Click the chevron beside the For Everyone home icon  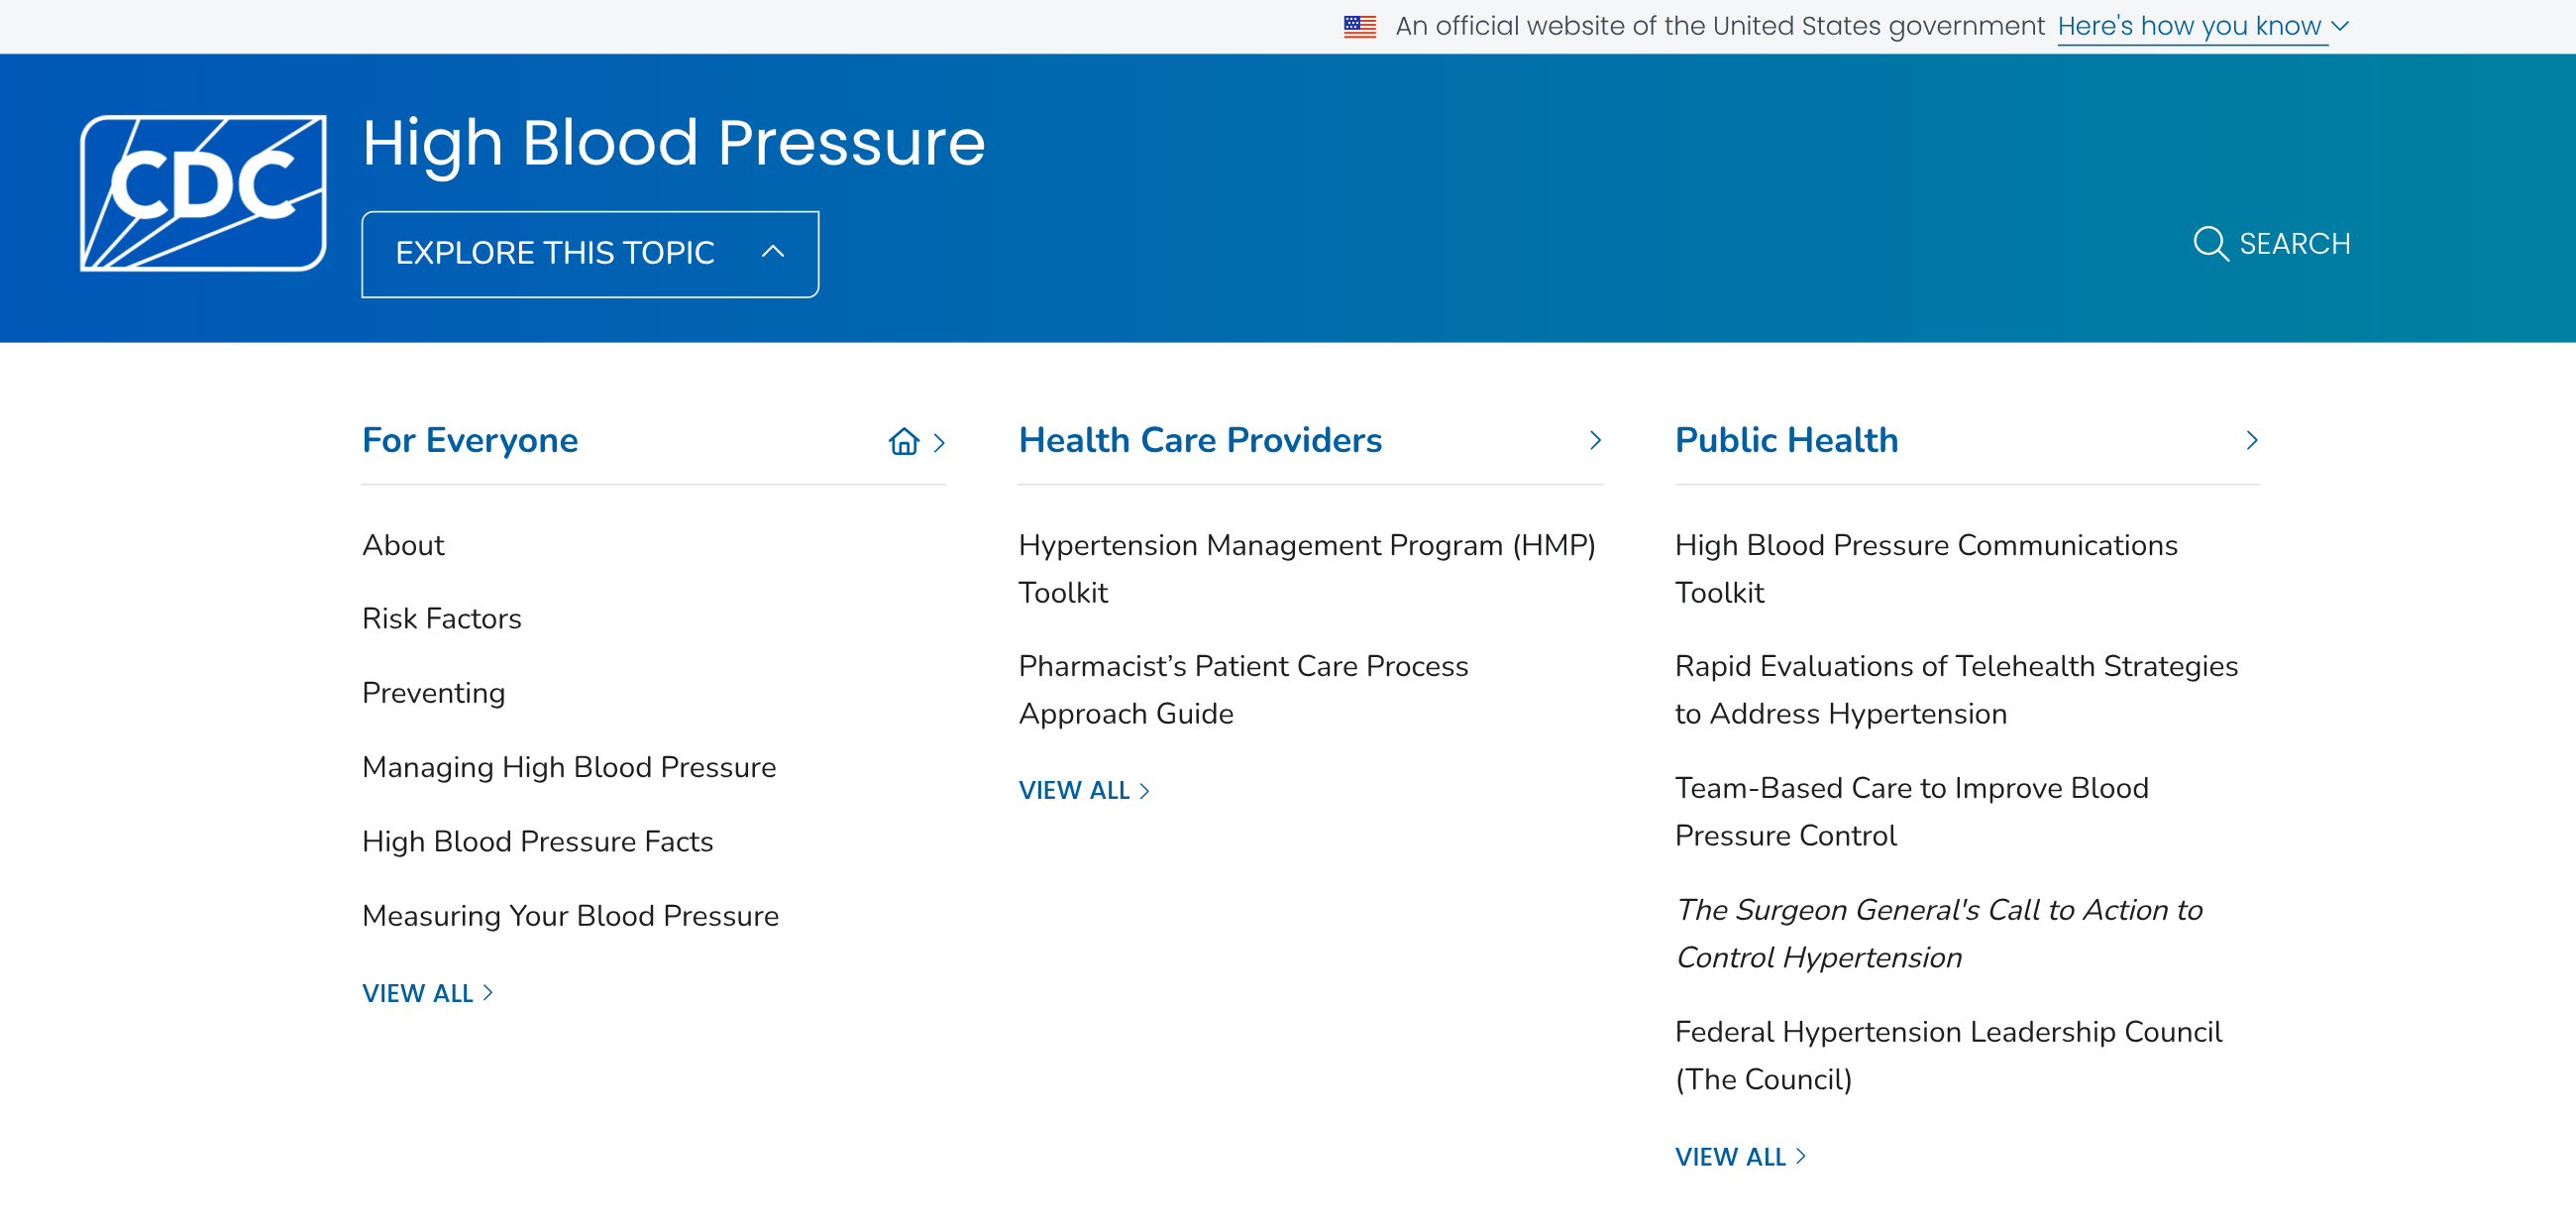(939, 442)
